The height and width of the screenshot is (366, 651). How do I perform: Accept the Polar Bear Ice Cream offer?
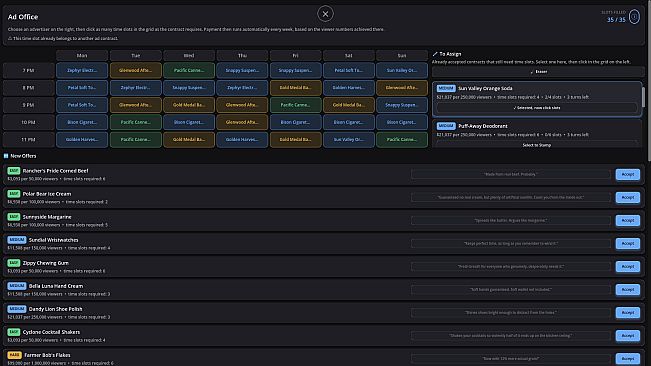coord(627,198)
